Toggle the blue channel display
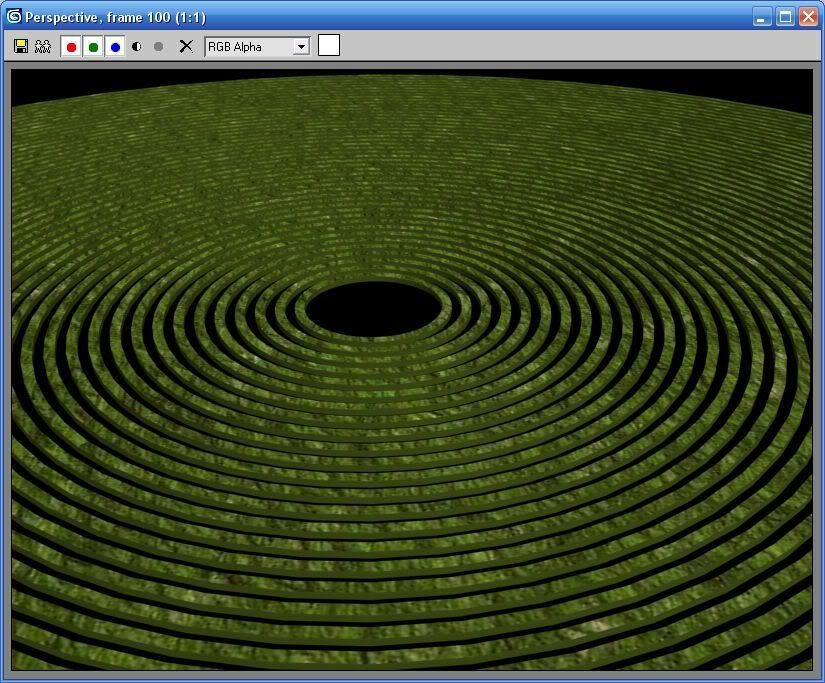The width and height of the screenshot is (825, 683). [x=115, y=47]
